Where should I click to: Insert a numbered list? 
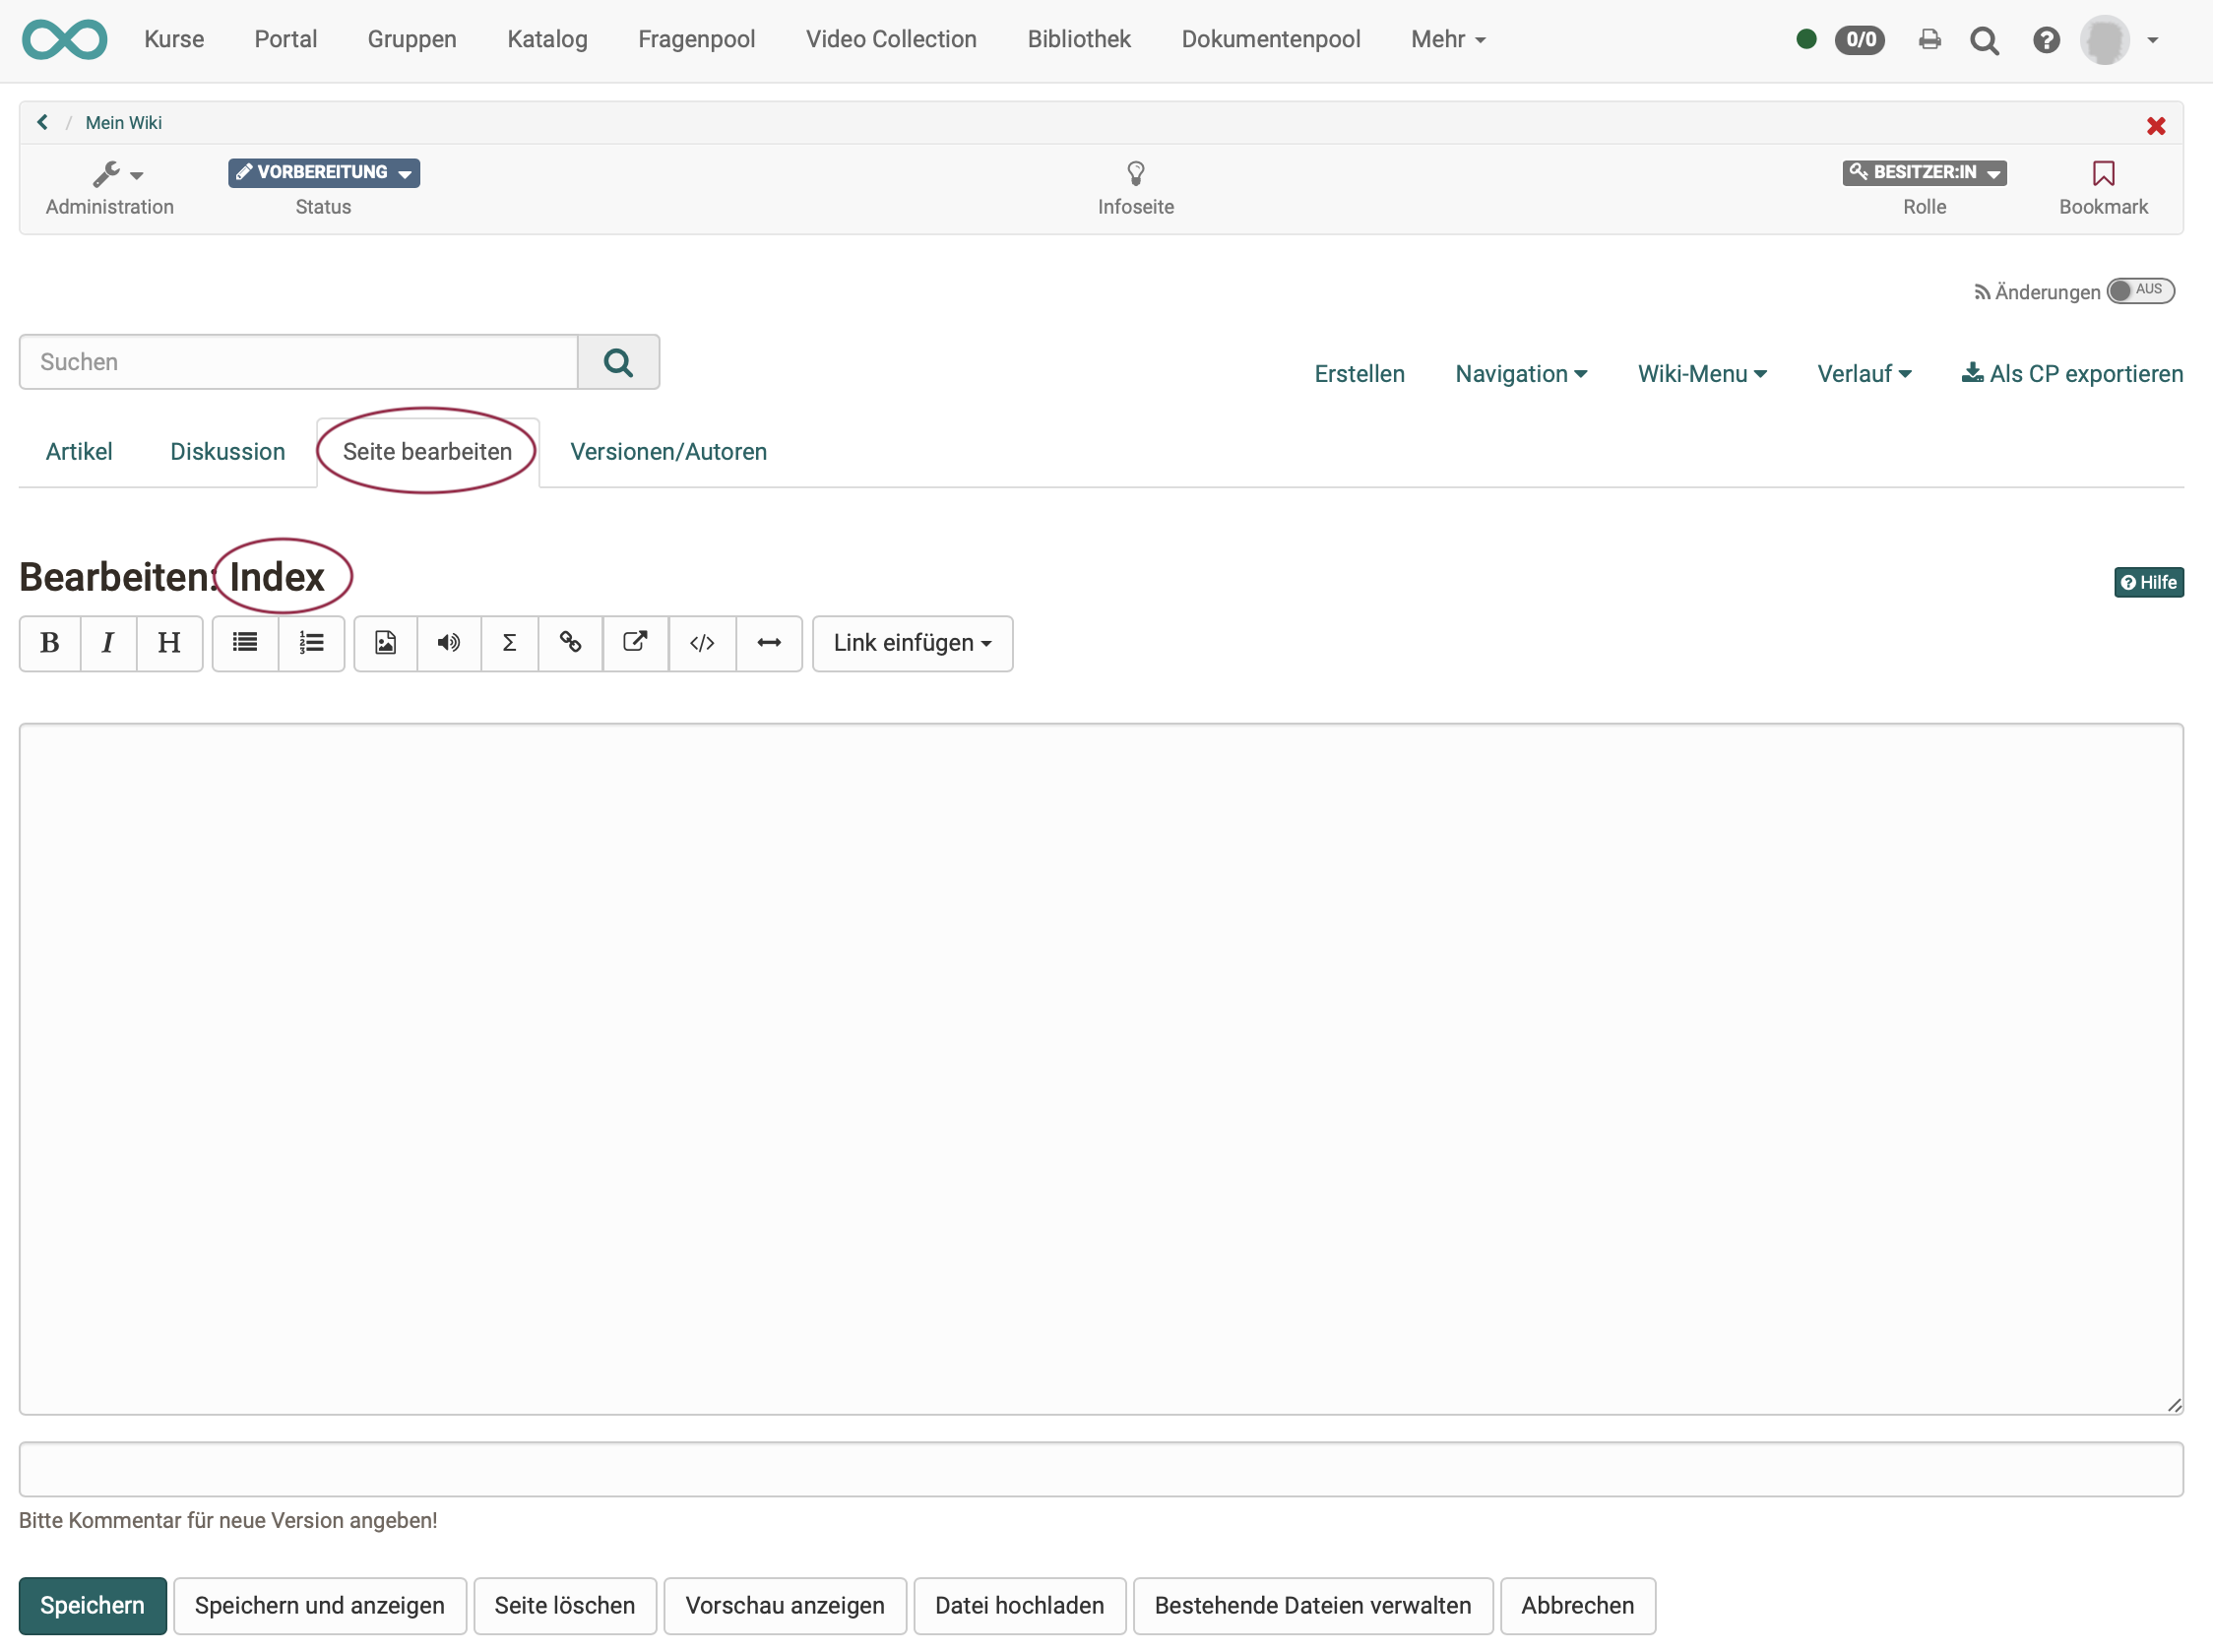coord(311,643)
